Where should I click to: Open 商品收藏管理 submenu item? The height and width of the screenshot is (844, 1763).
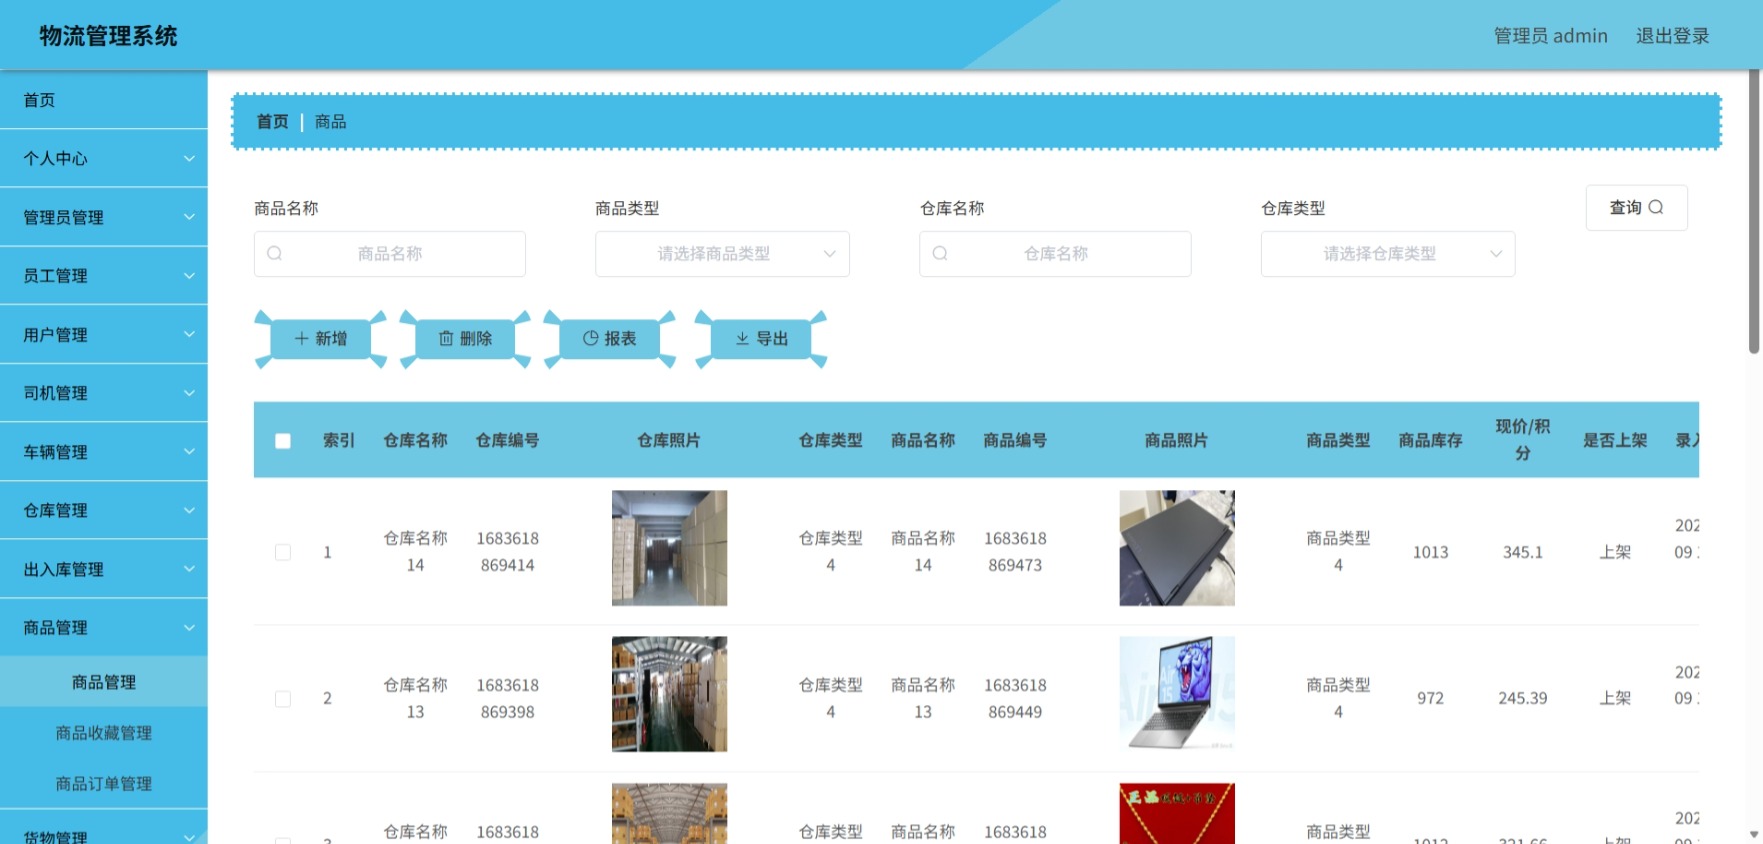click(x=104, y=733)
